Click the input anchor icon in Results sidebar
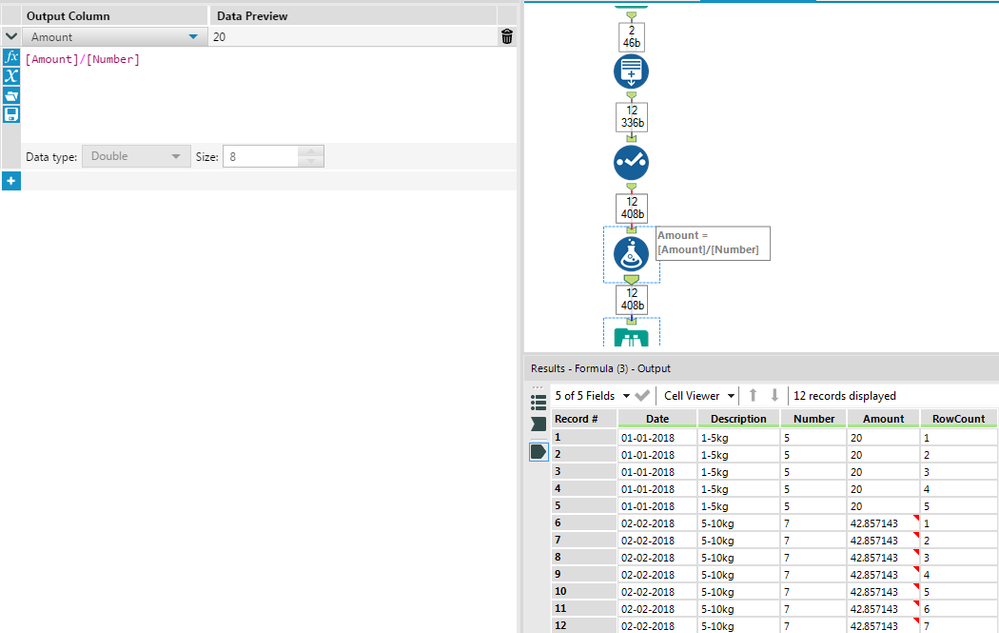The image size is (999, 633). click(x=538, y=424)
